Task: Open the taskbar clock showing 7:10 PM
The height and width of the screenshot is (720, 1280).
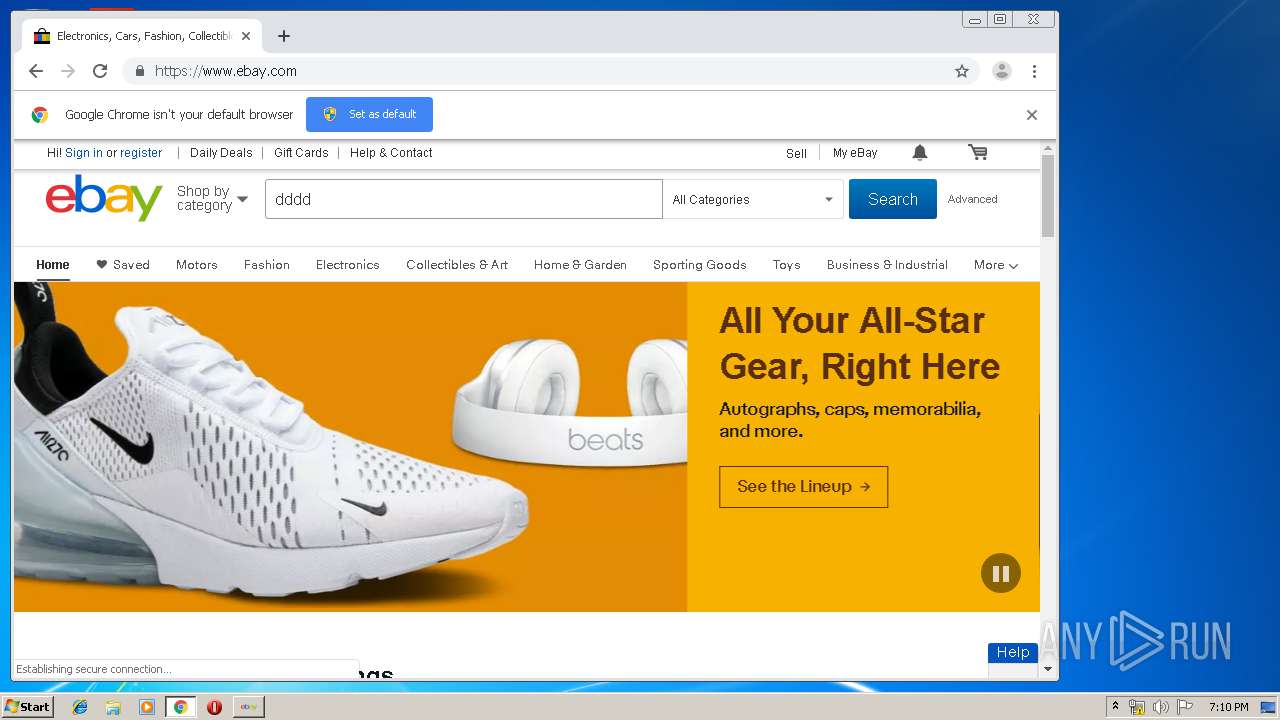Action: 1228,707
